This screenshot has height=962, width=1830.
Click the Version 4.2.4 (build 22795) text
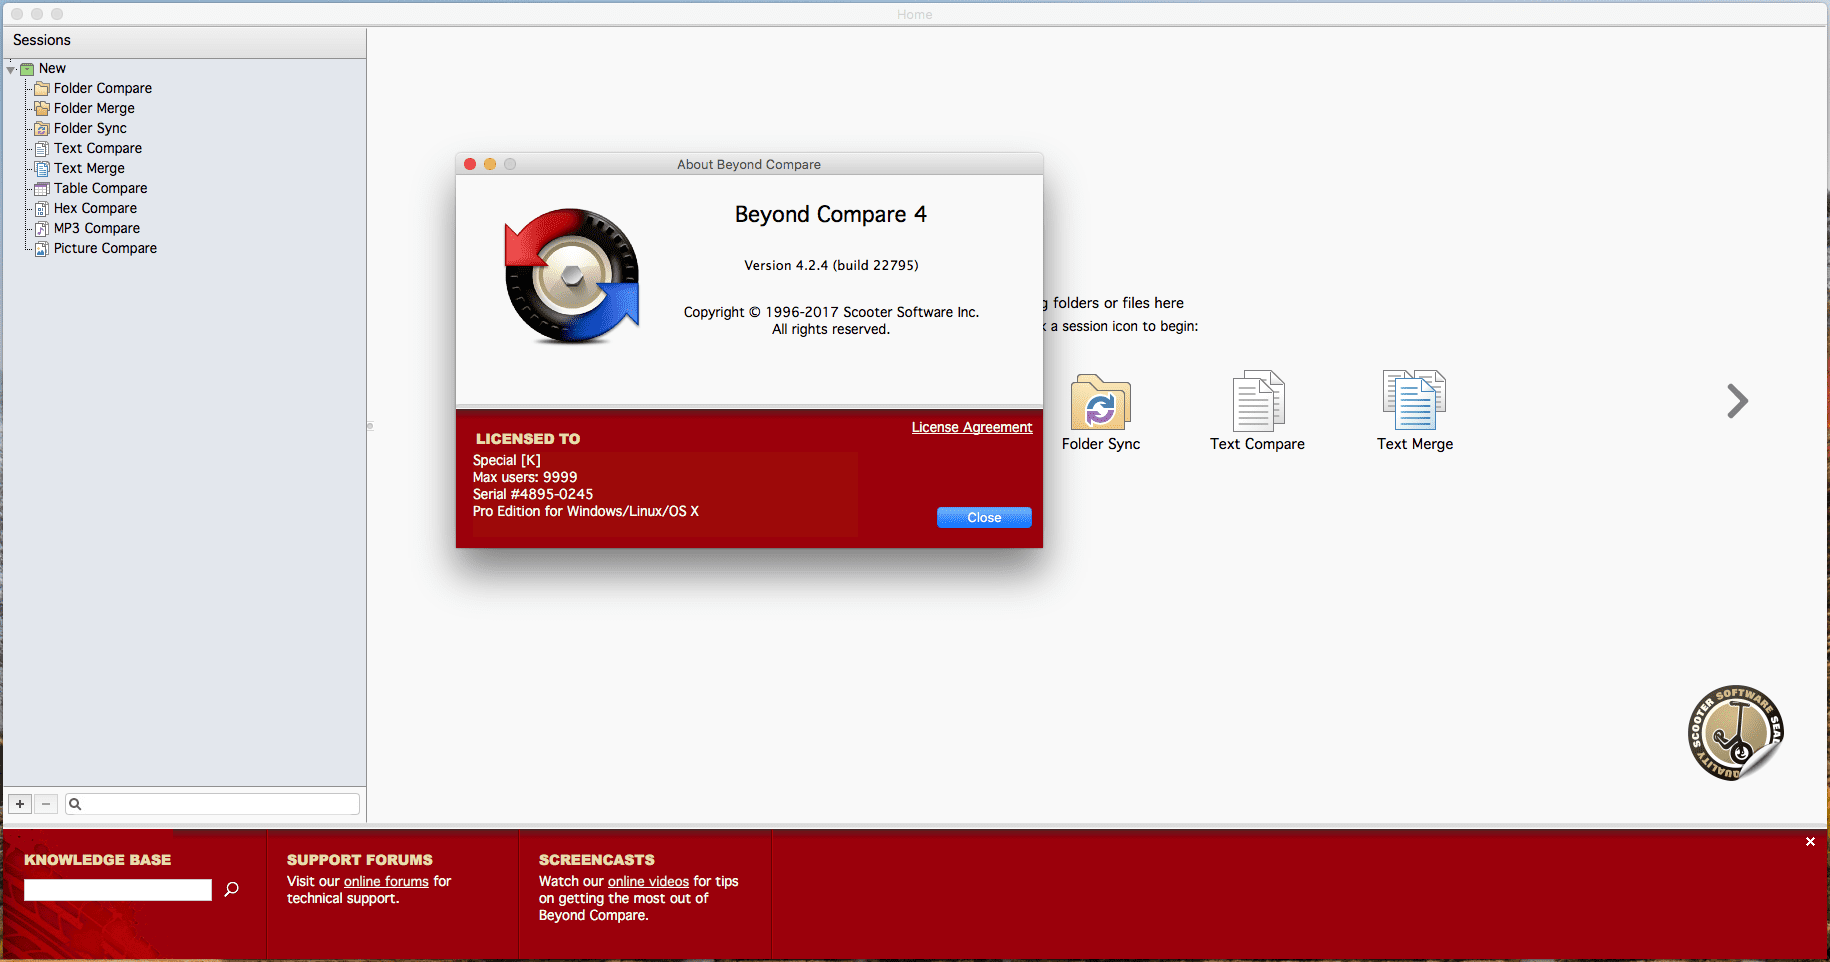[831, 266]
